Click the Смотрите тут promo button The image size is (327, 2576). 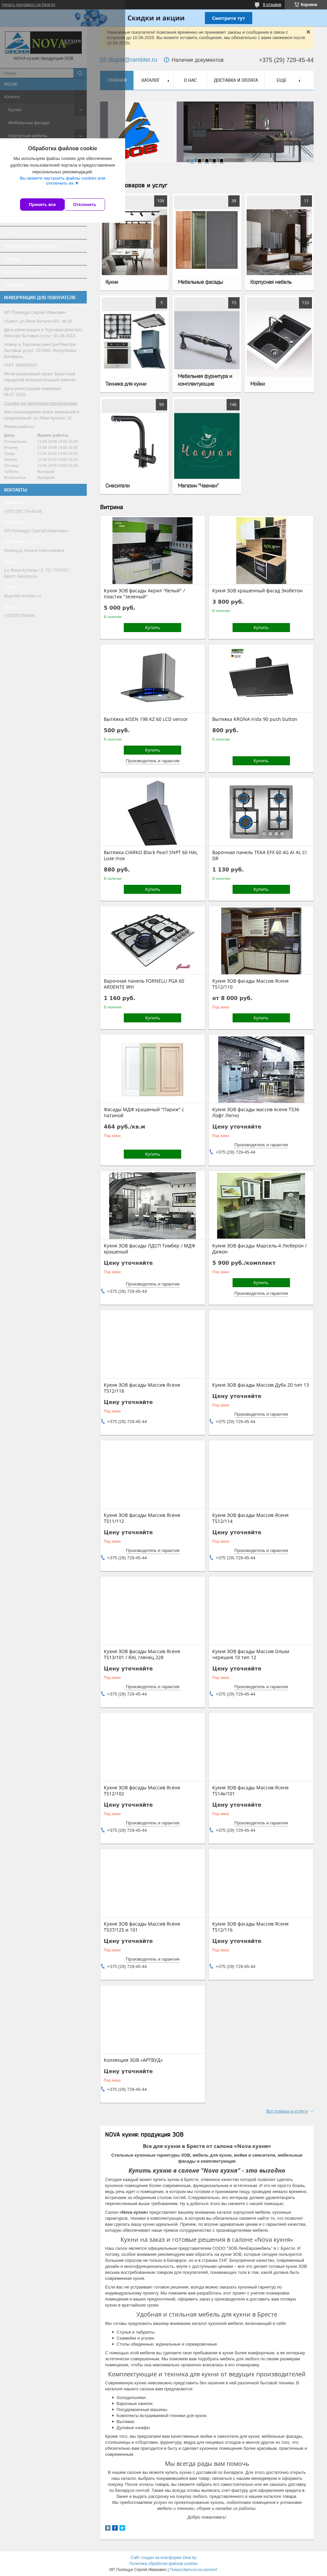click(228, 18)
